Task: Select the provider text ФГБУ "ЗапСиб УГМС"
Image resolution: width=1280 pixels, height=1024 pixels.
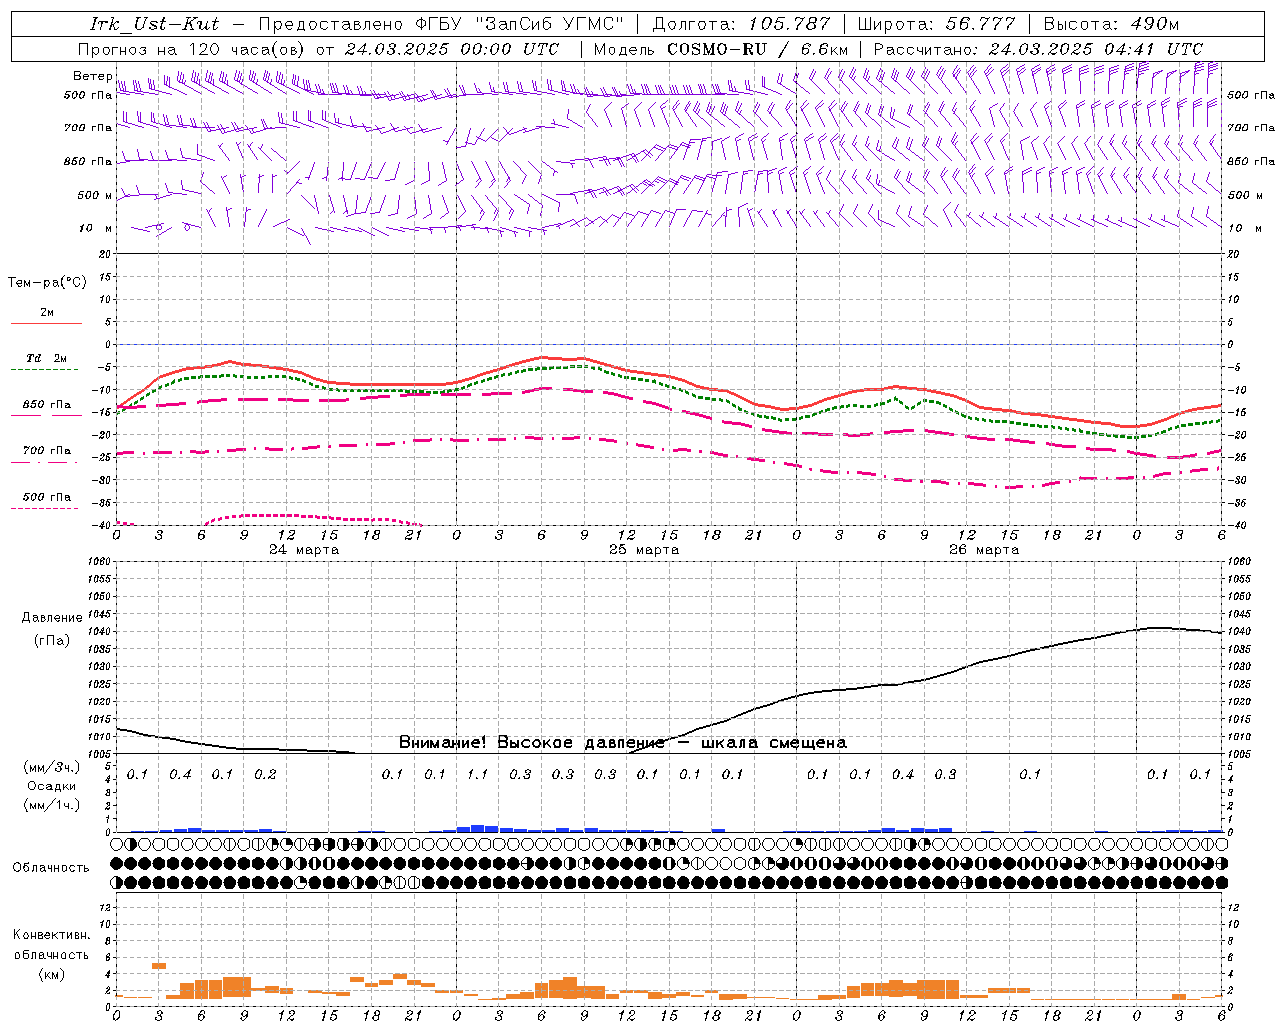Action: (x=518, y=24)
